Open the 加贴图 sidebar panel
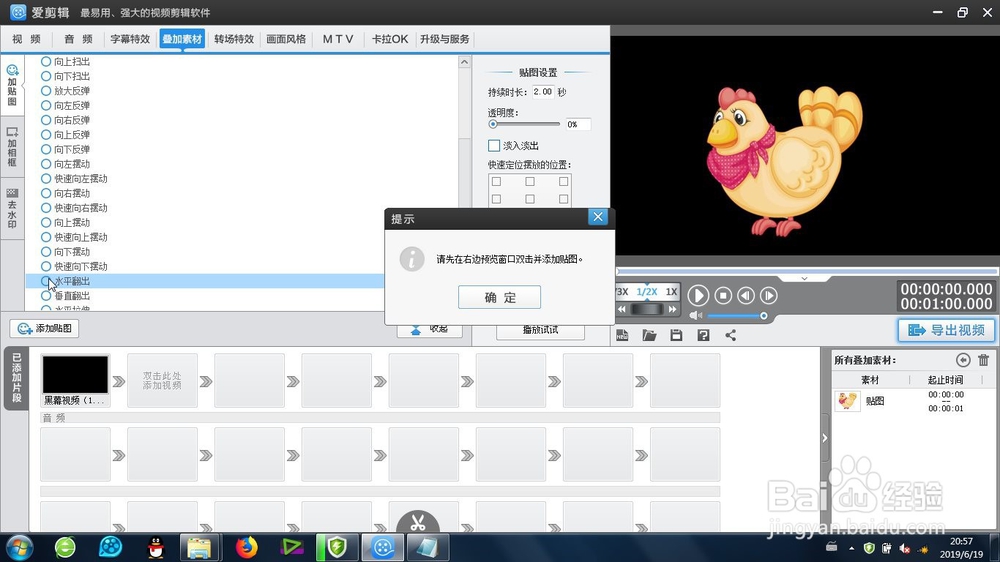This screenshot has width=1000, height=562. coord(12,85)
